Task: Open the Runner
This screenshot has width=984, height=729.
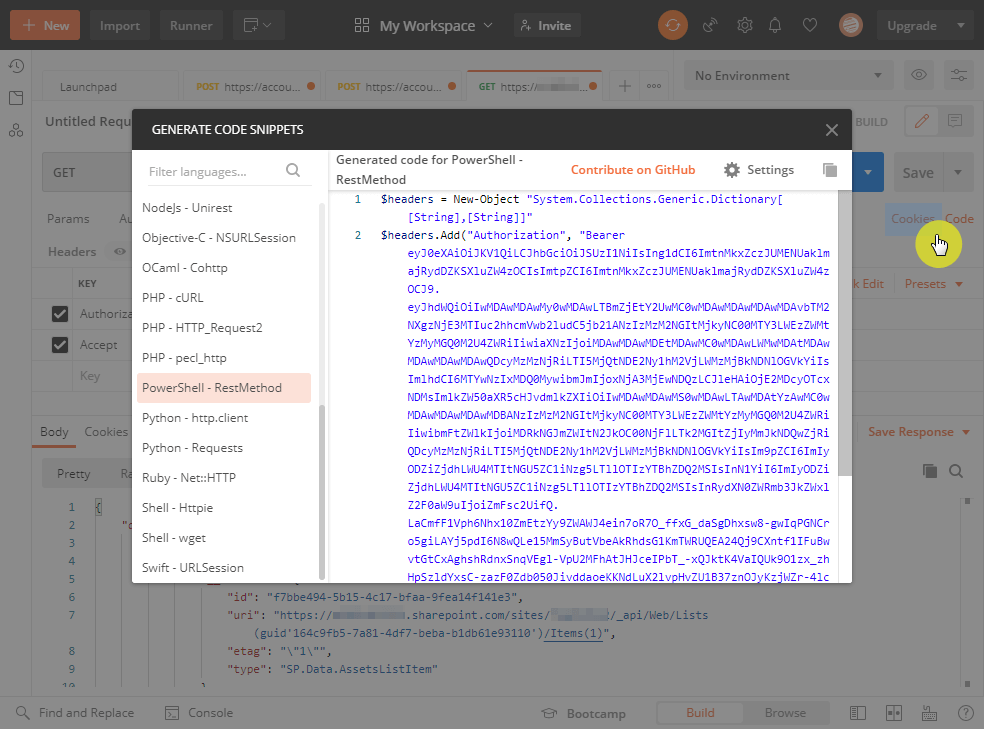Action: click(191, 26)
